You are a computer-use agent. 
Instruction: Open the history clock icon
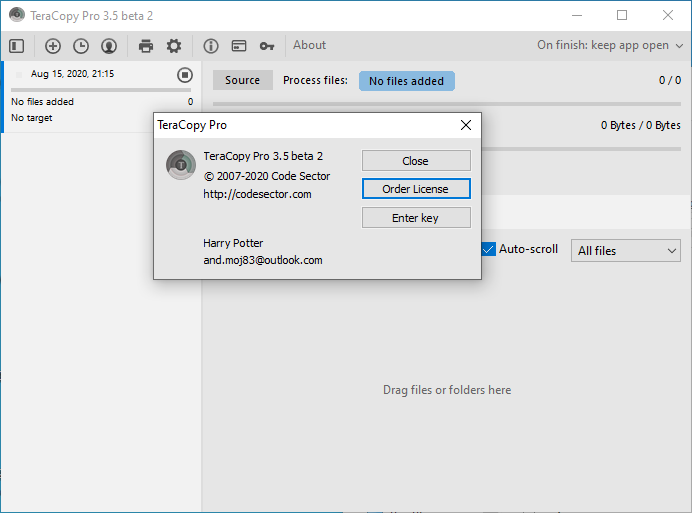click(x=81, y=46)
